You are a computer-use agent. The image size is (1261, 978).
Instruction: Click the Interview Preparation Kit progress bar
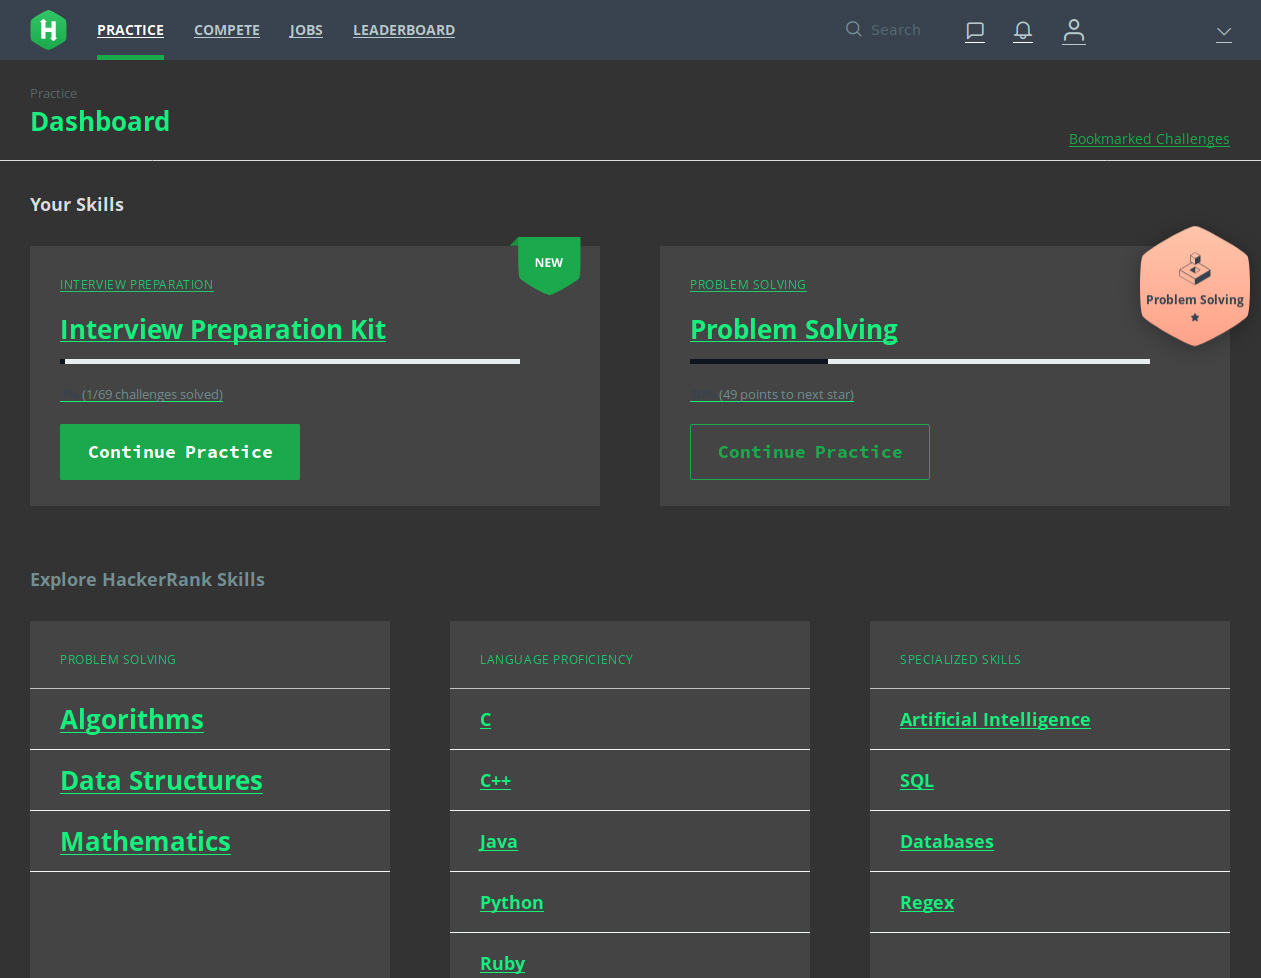click(x=290, y=361)
